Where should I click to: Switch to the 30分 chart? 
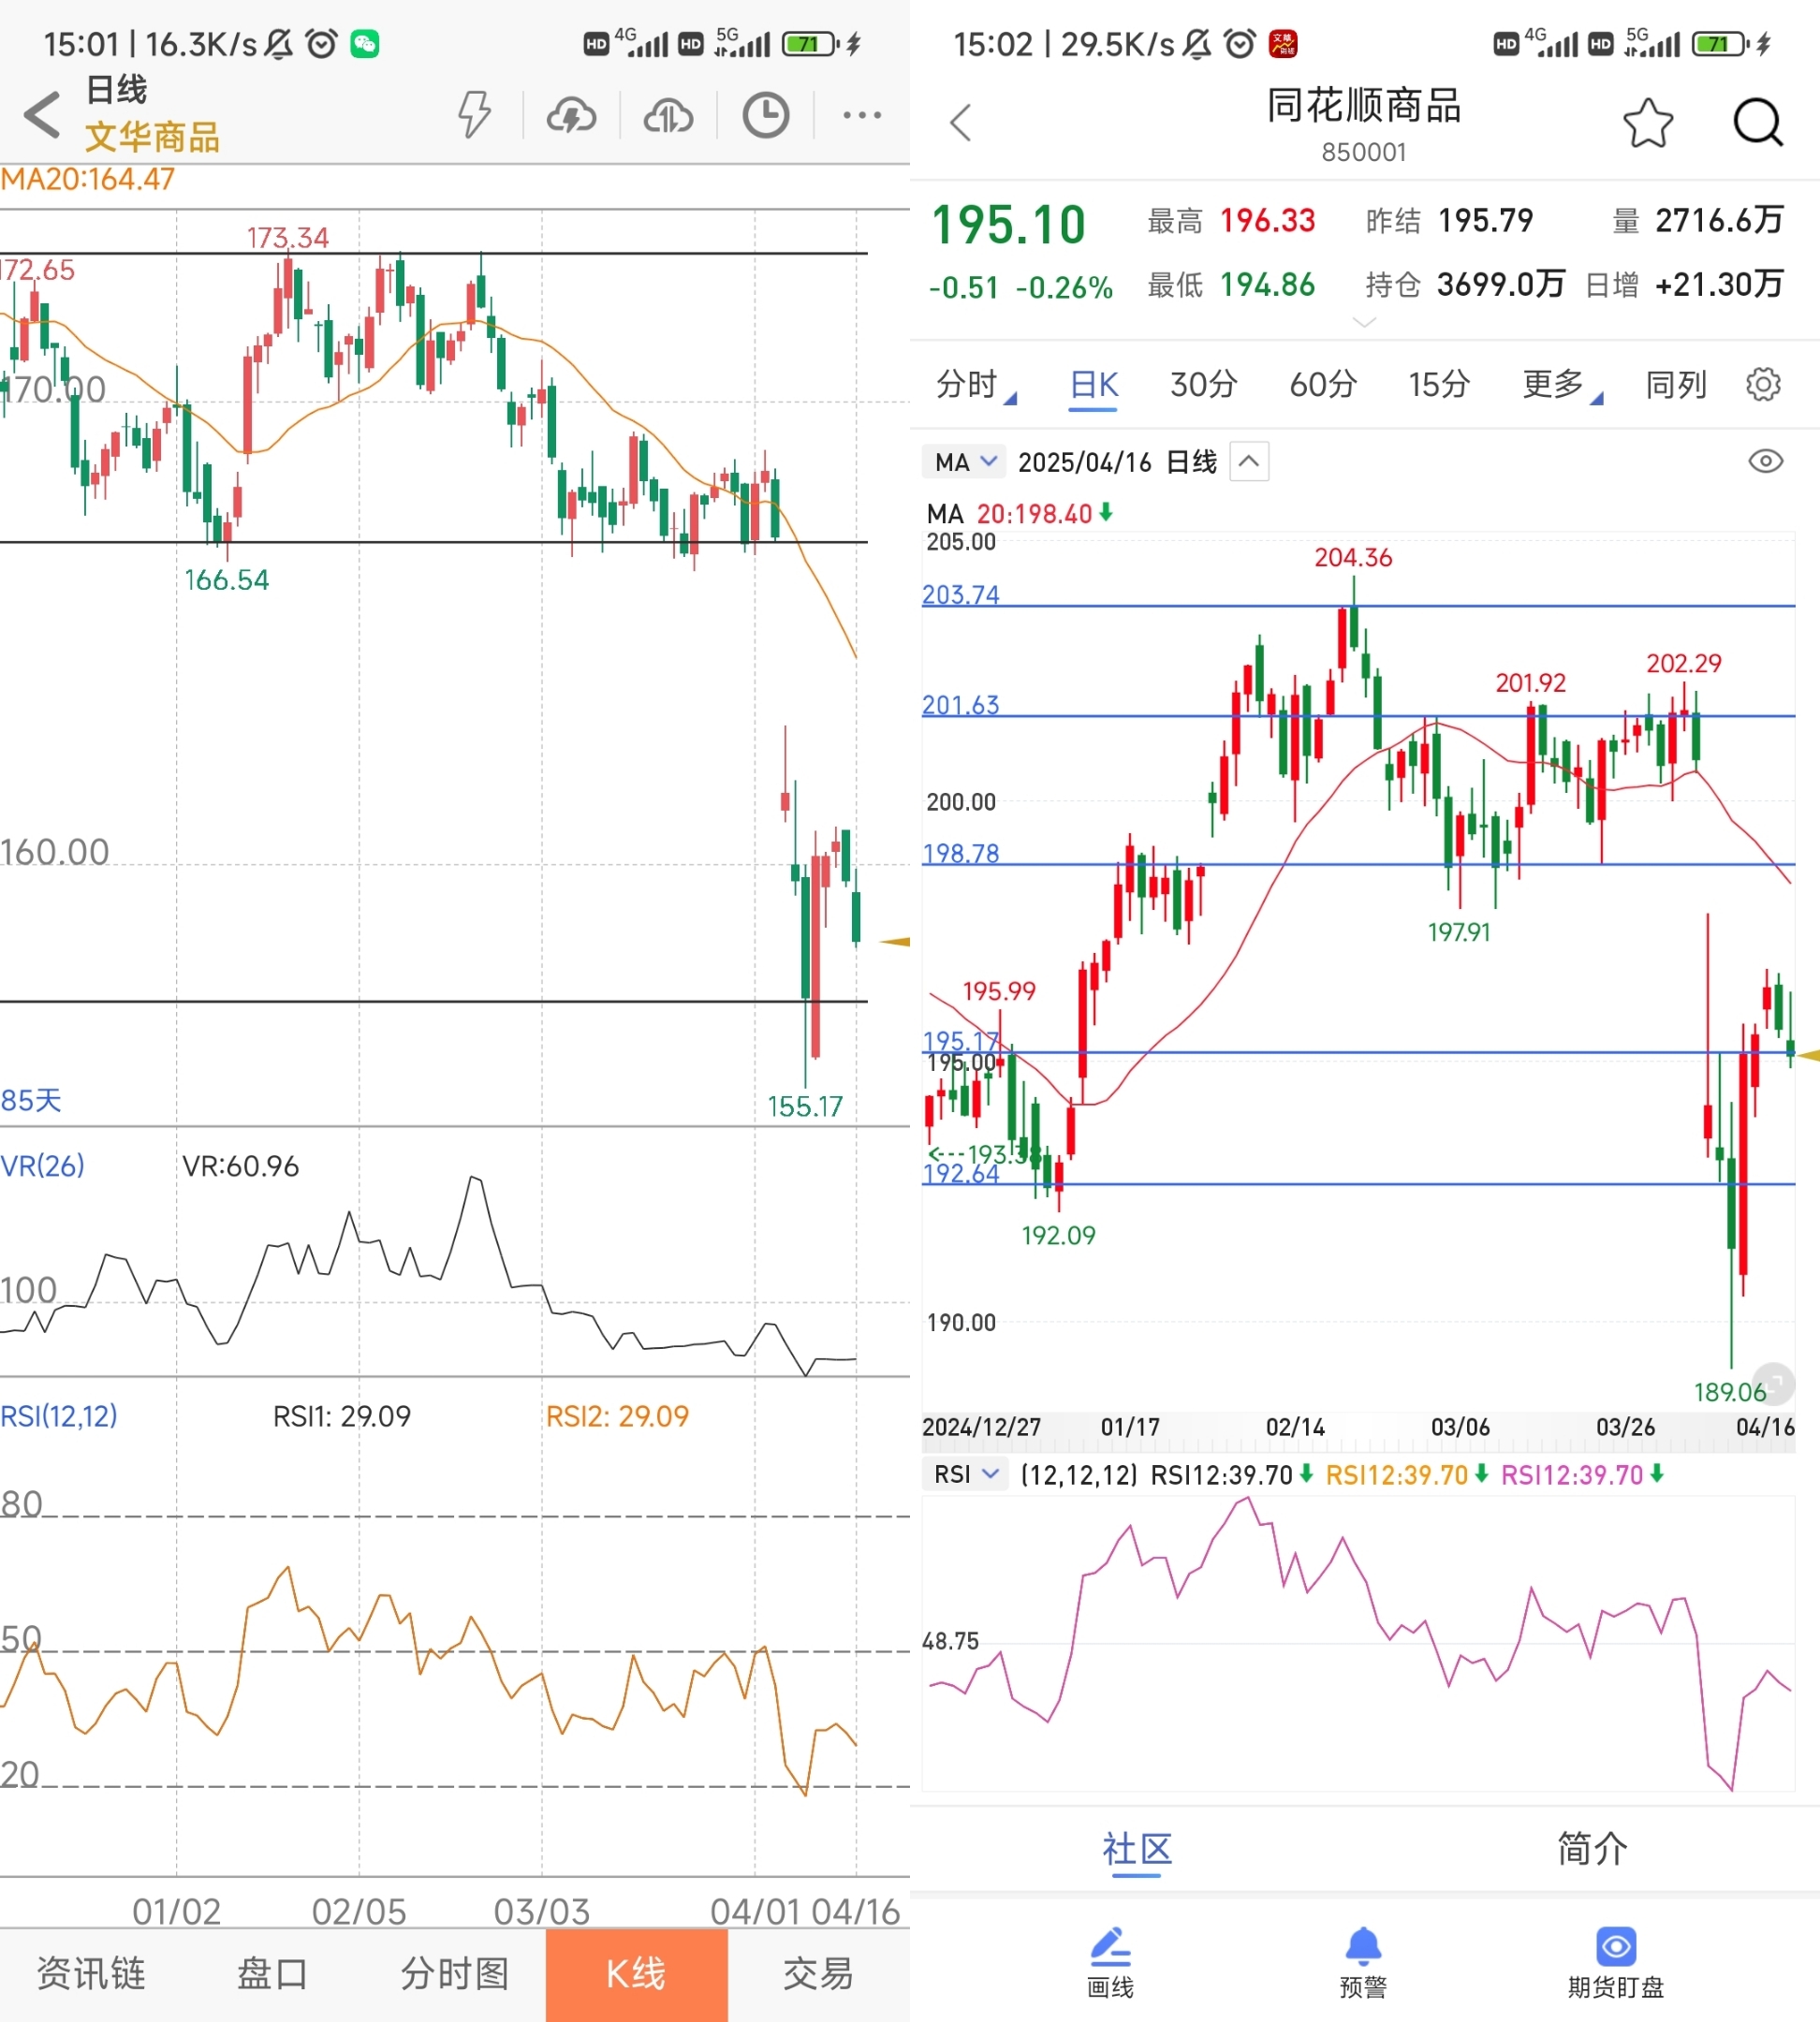coord(1204,385)
